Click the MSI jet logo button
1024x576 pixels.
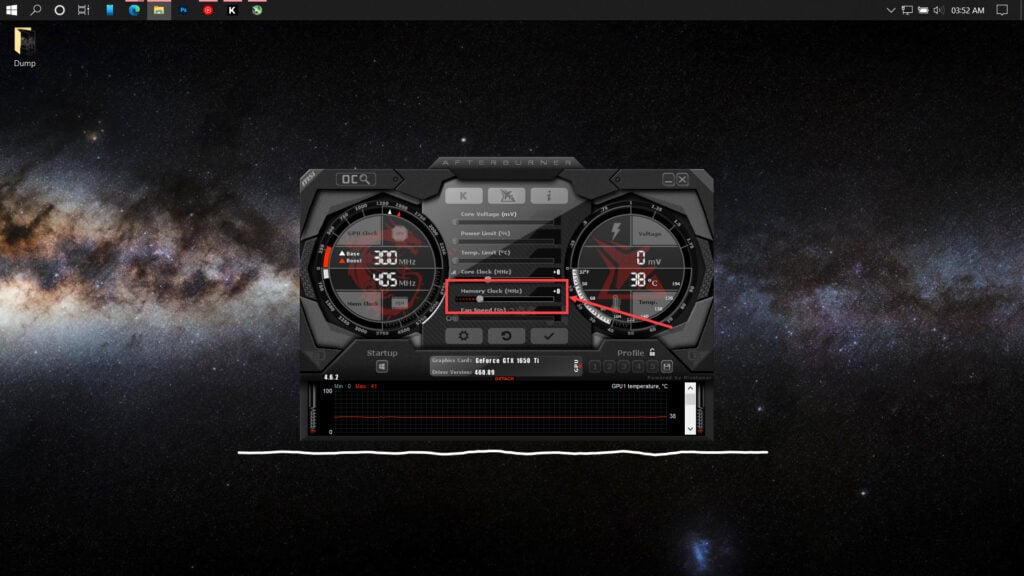506,196
